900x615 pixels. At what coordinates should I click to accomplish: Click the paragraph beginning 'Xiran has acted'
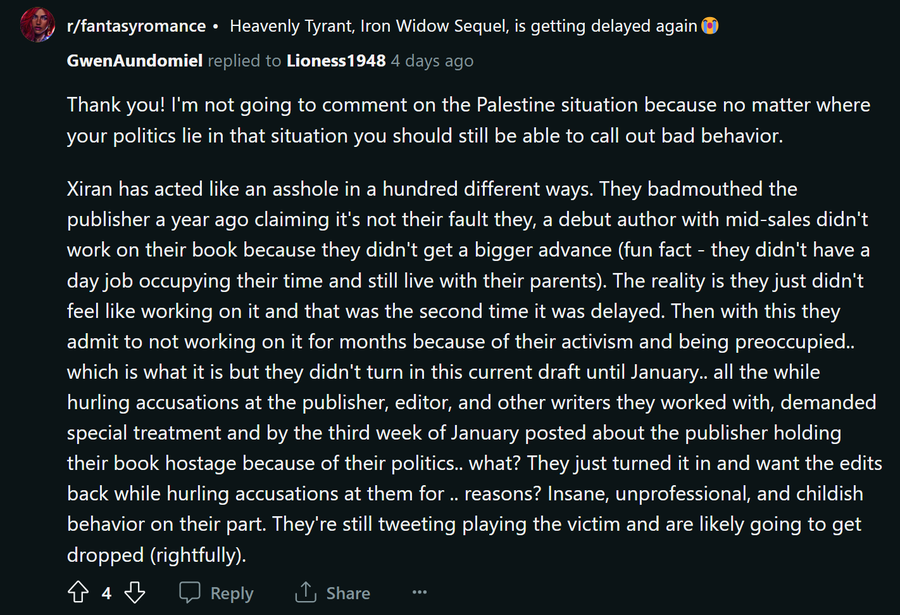coord(474,372)
